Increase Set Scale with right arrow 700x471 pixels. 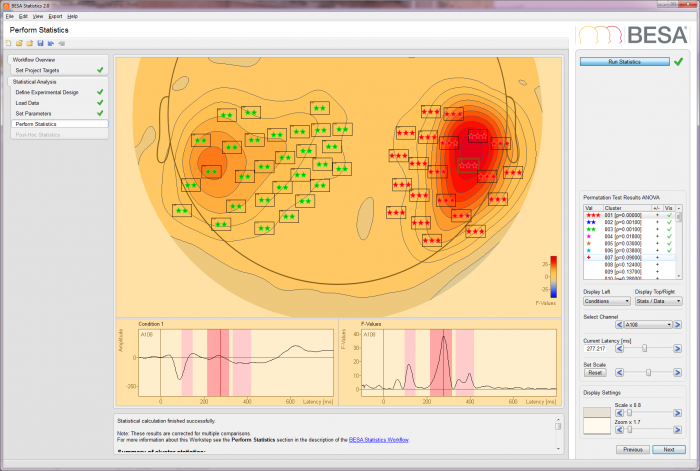pos(677,372)
